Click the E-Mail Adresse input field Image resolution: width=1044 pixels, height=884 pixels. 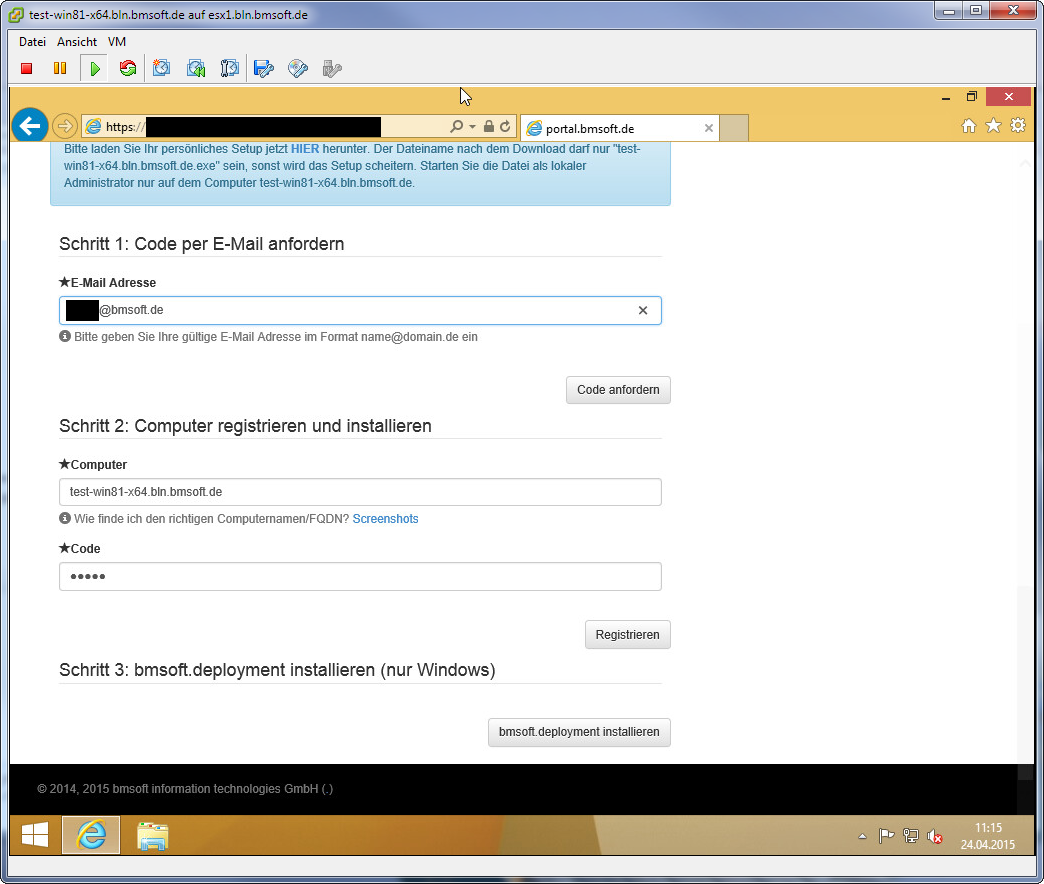(x=360, y=310)
